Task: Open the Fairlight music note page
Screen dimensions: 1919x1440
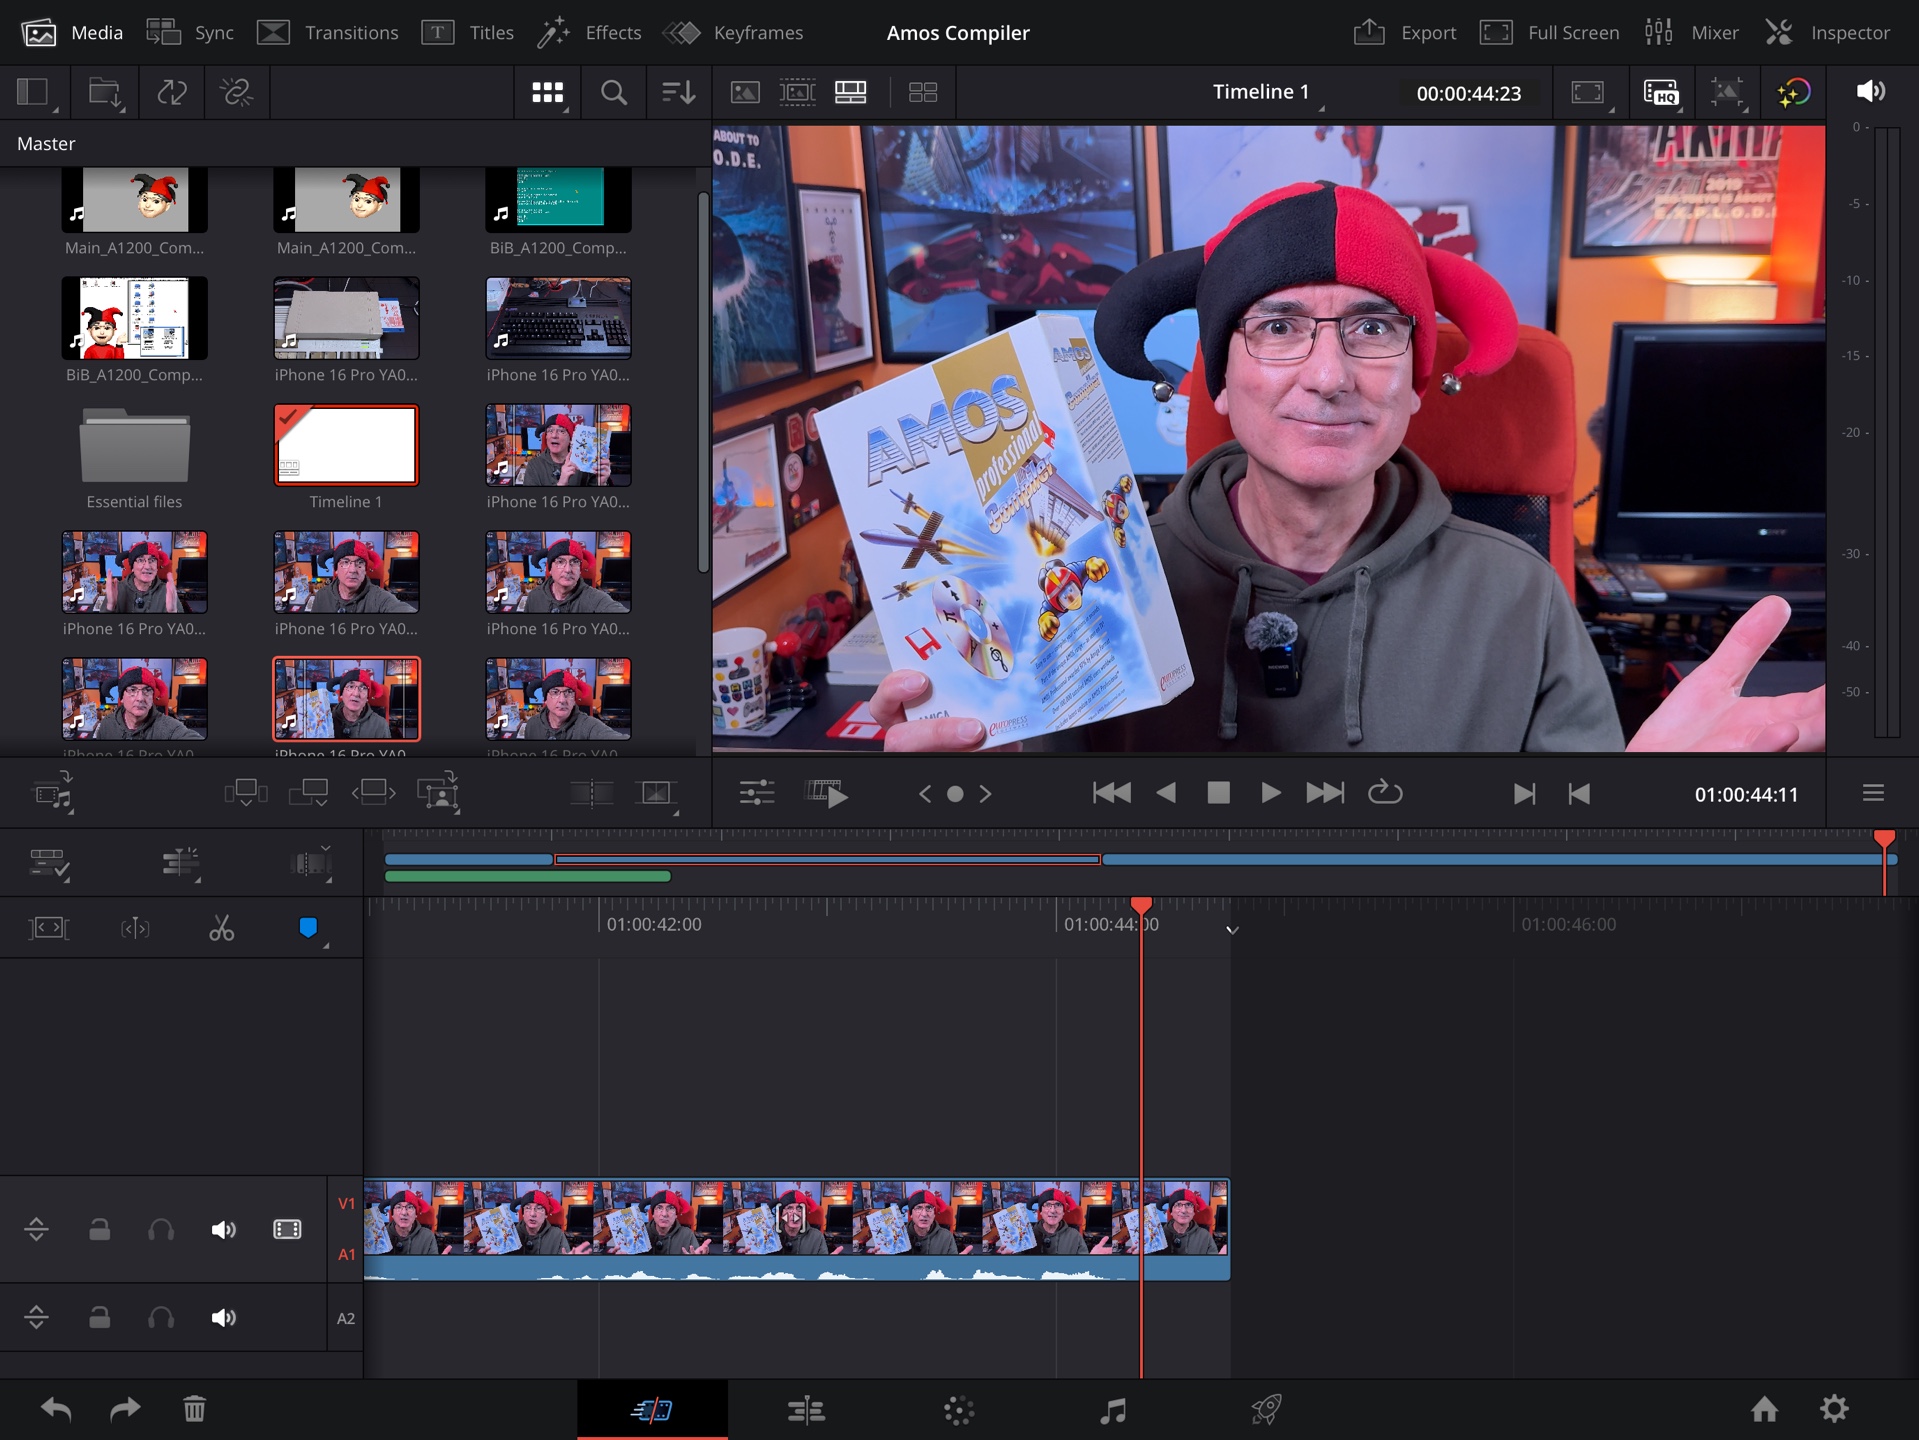Action: (1112, 1410)
